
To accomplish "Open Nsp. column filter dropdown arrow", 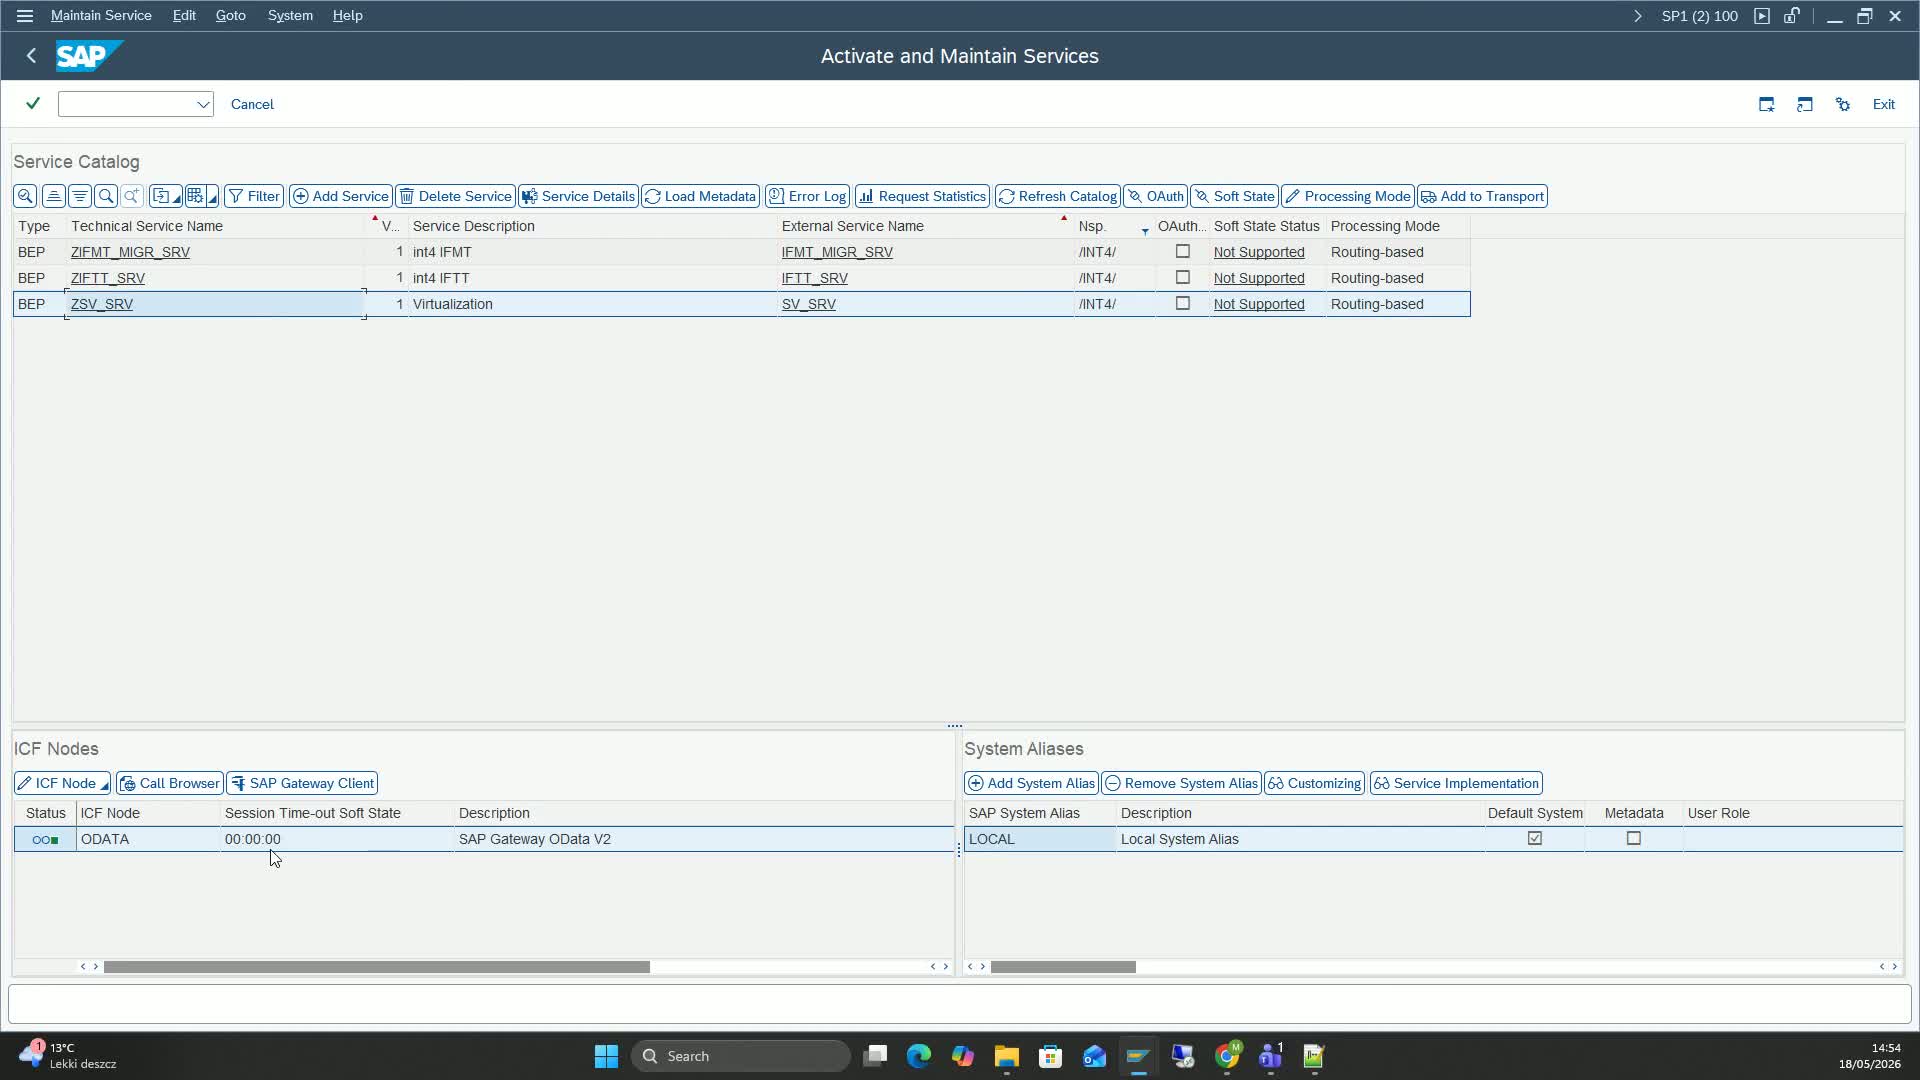I will pyautogui.click(x=1145, y=231).
